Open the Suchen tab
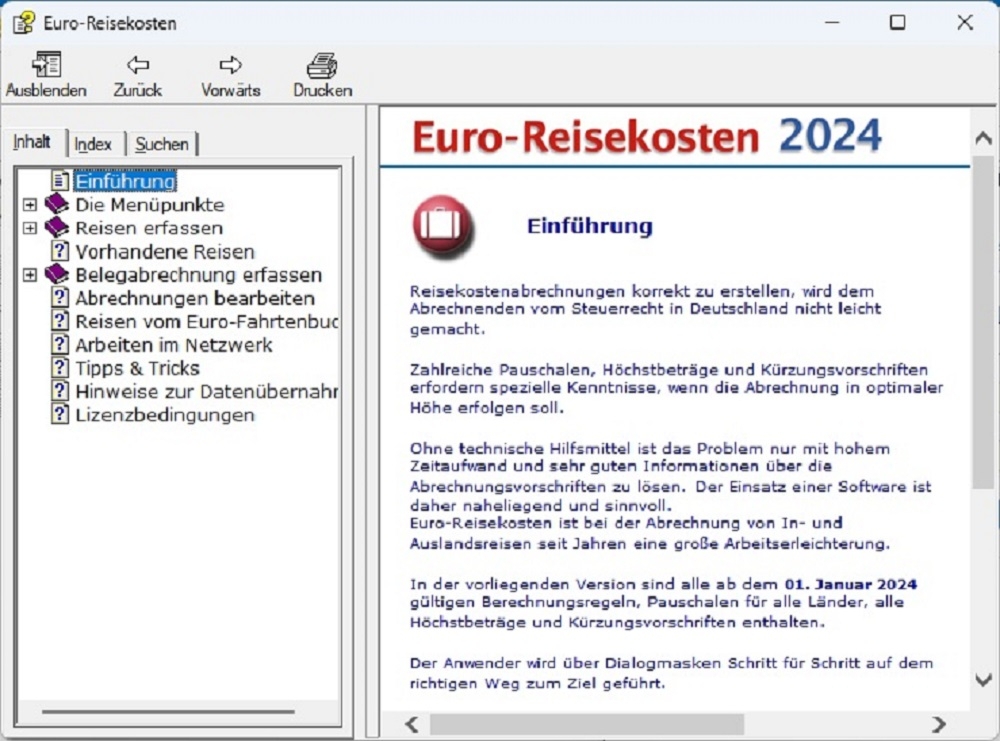Image resolution: width=1000 pixels, height=741 pixels. [x=162, y=144]
